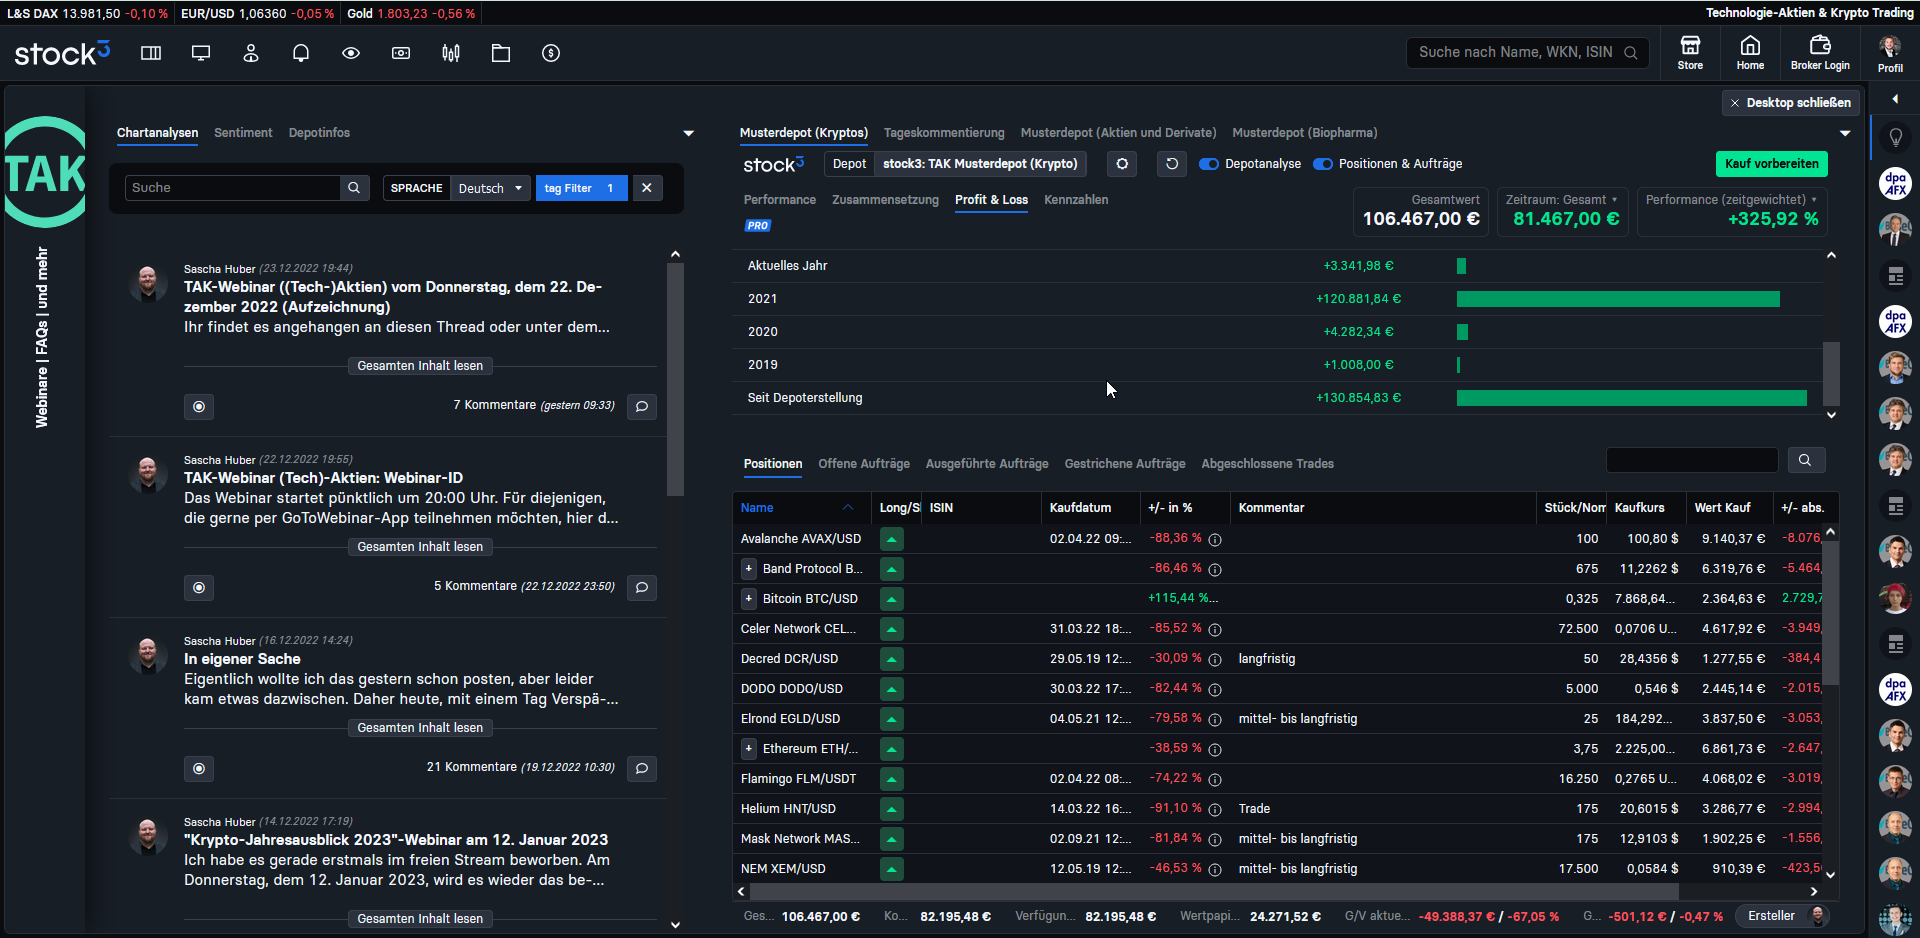The image size is (1920, 938).
Task: Open the notifications bell icon in toolbar
Action: tap(301, 53)
